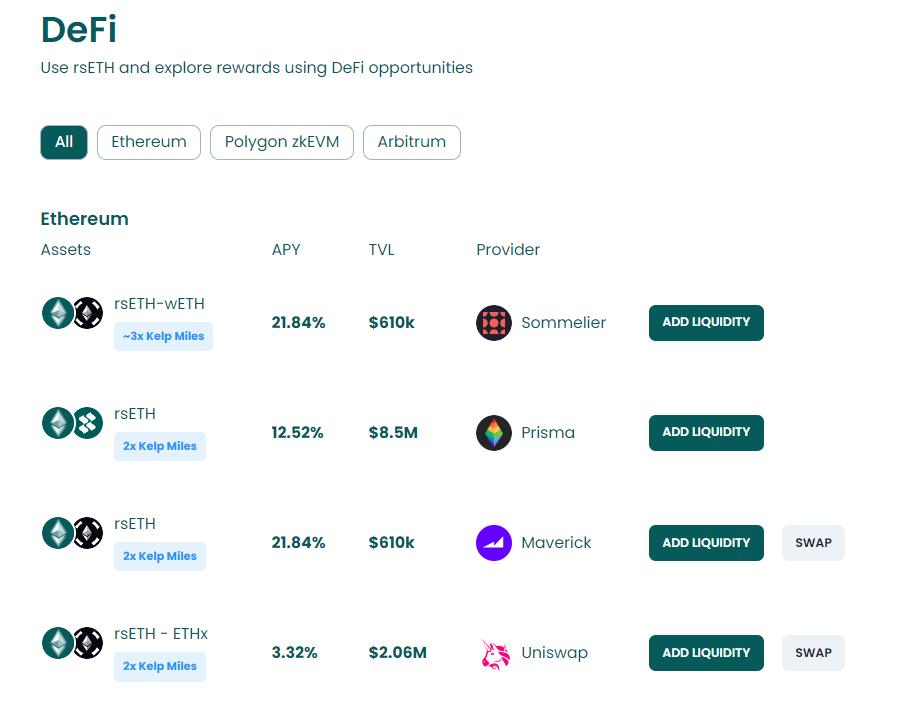Click the Prisma provider logo icon
The height and width of the screenshot is (705, 904).
point(494,433)
